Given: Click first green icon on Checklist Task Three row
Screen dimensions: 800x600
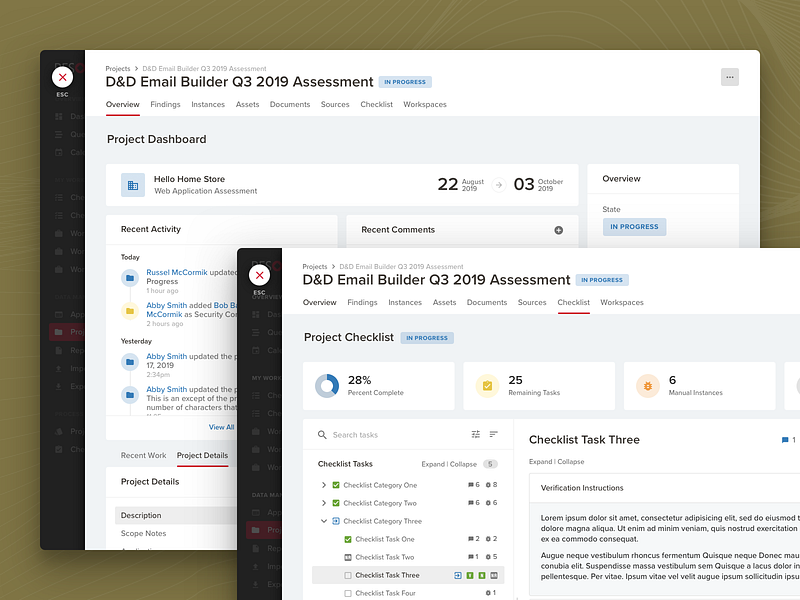Looking at the screenshot, I should coord(469,575).
